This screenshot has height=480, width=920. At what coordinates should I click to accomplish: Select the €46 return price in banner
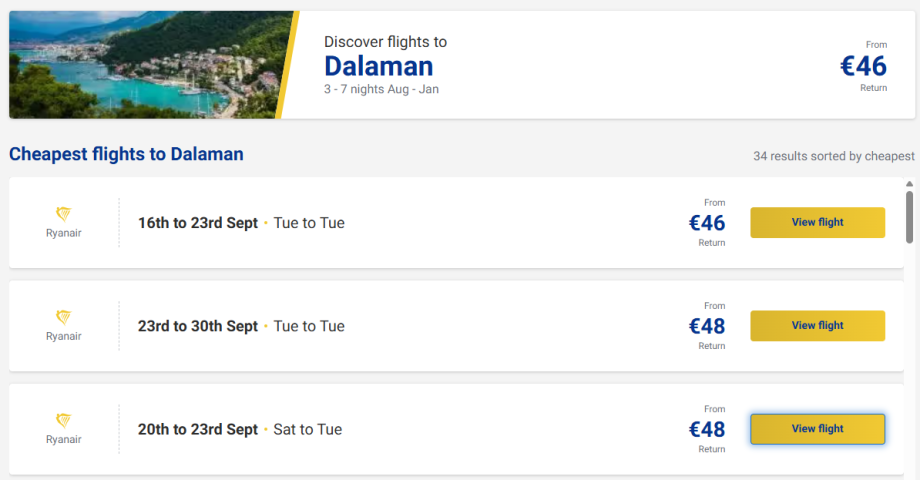pos(863,66)
